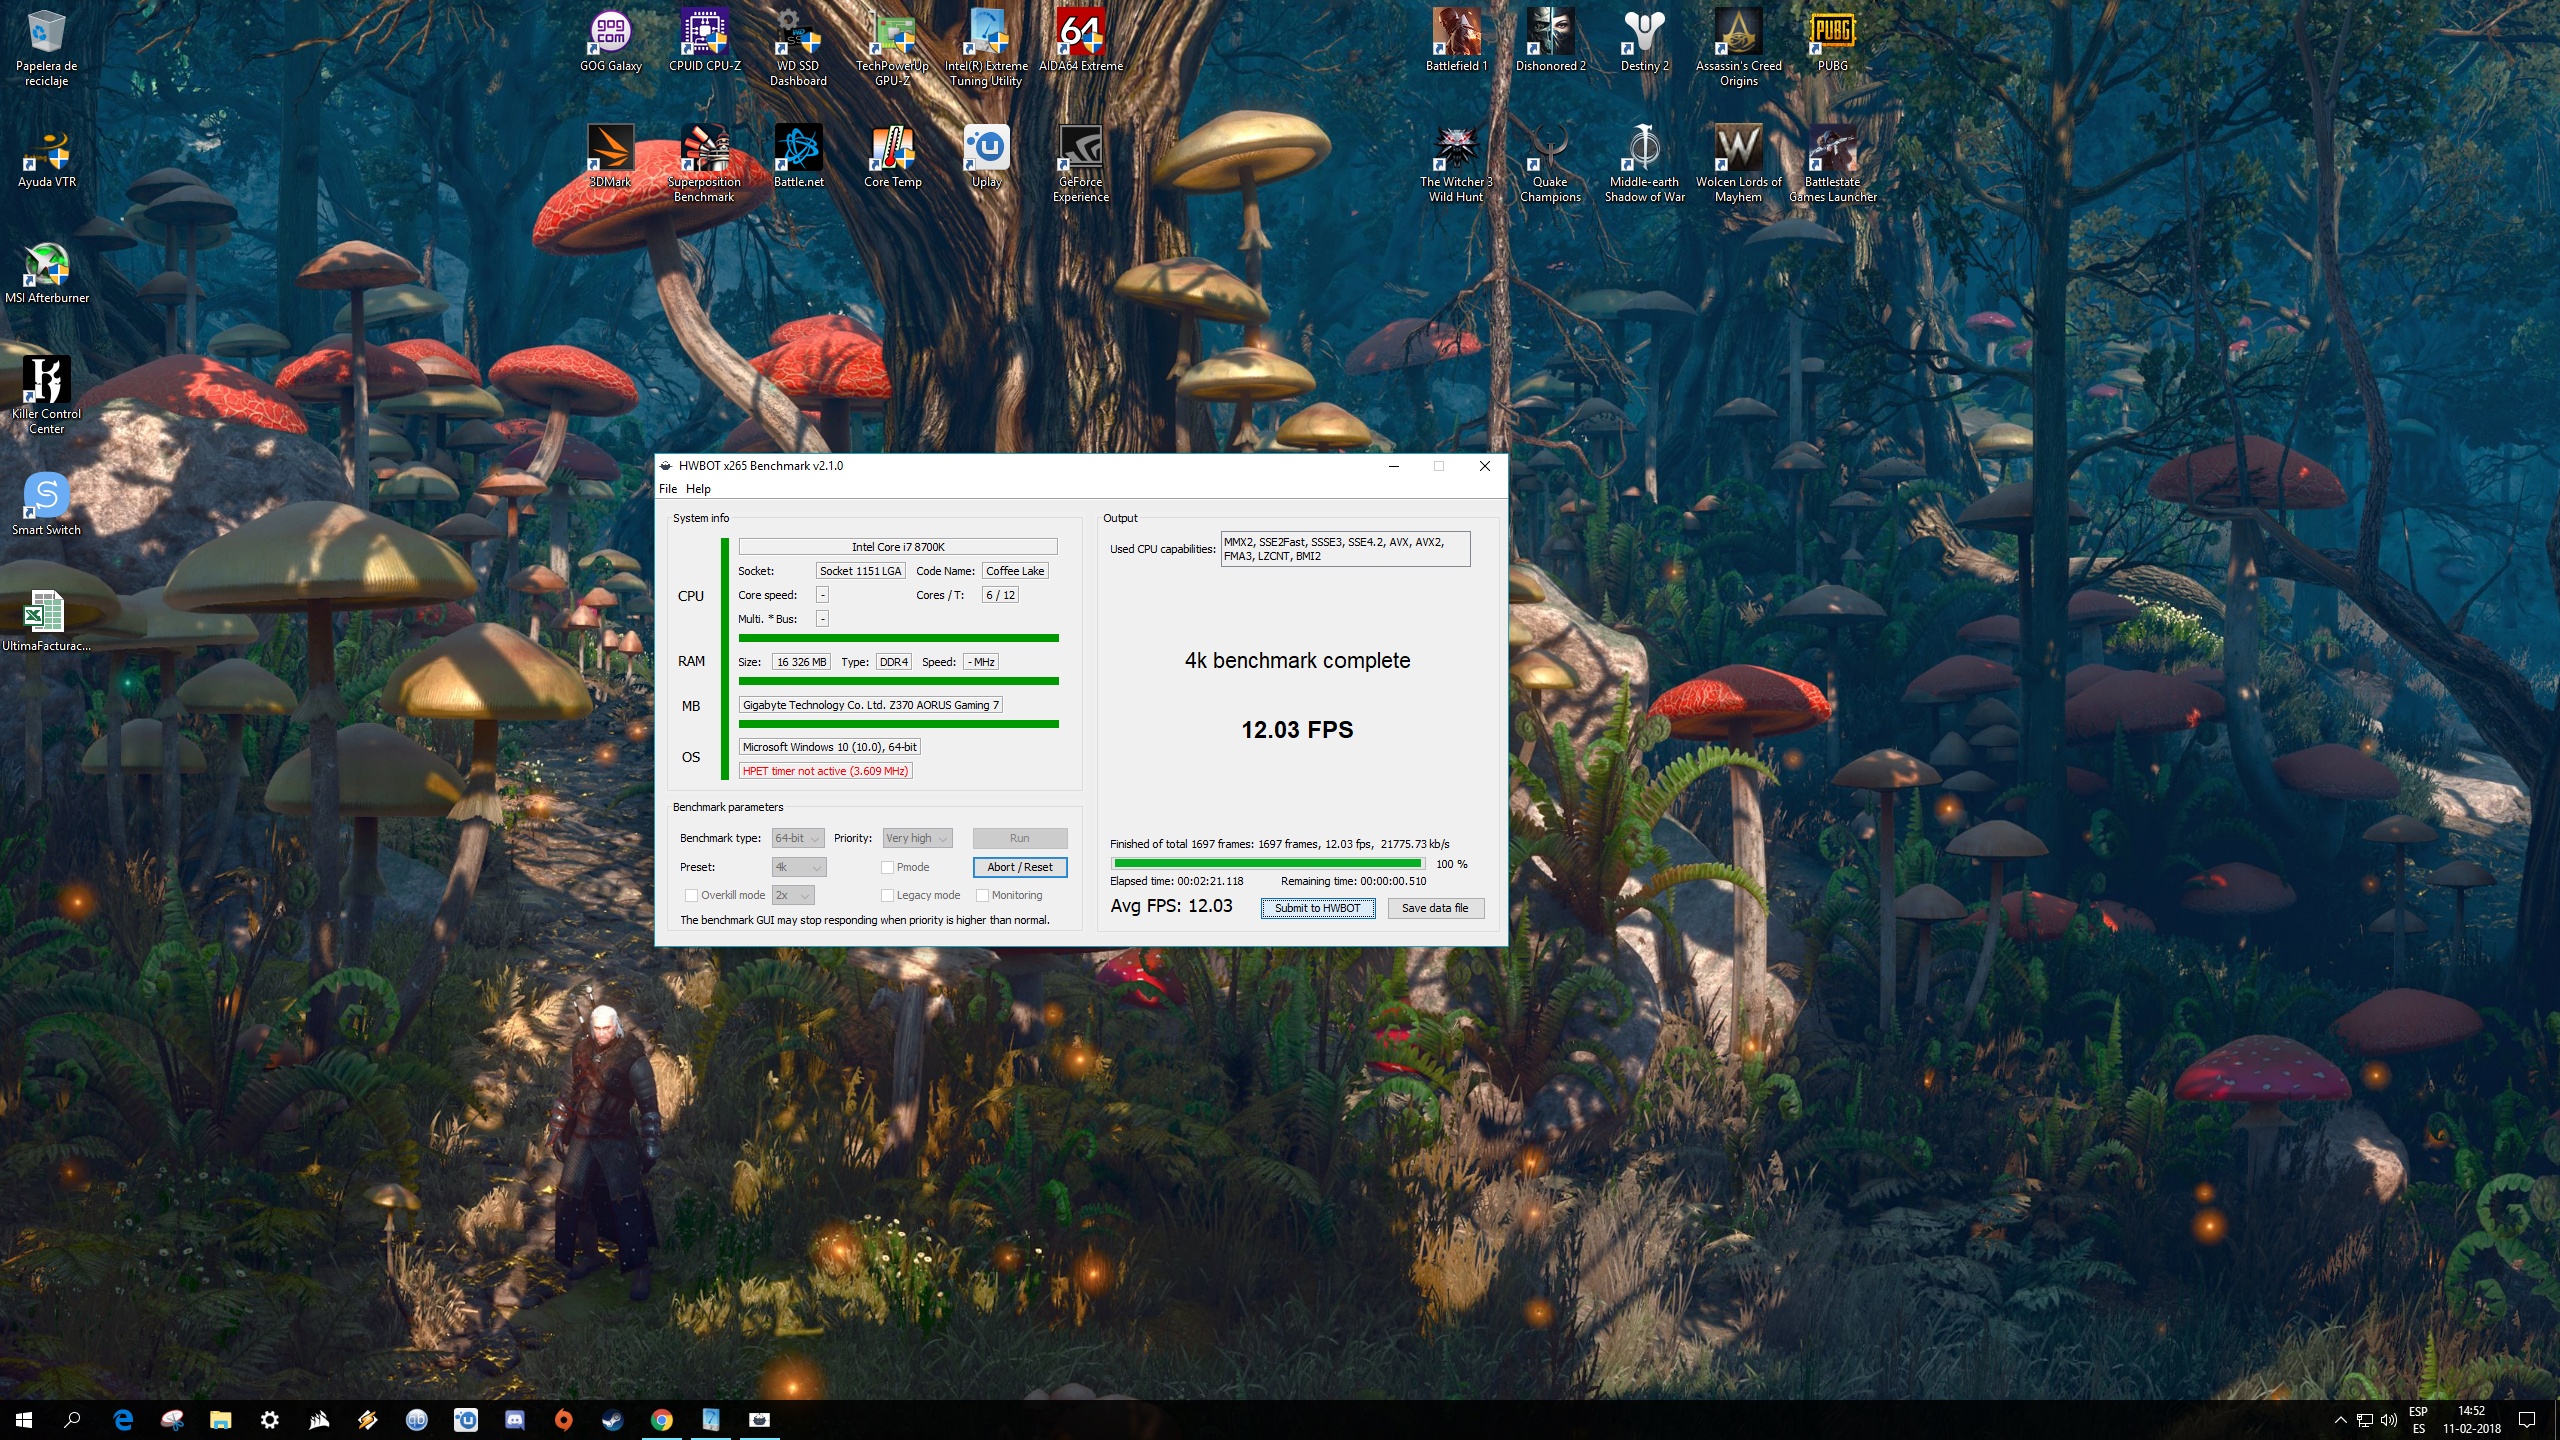
Task: Click the Core Temp desktop icon
Action: coord(892,157)
